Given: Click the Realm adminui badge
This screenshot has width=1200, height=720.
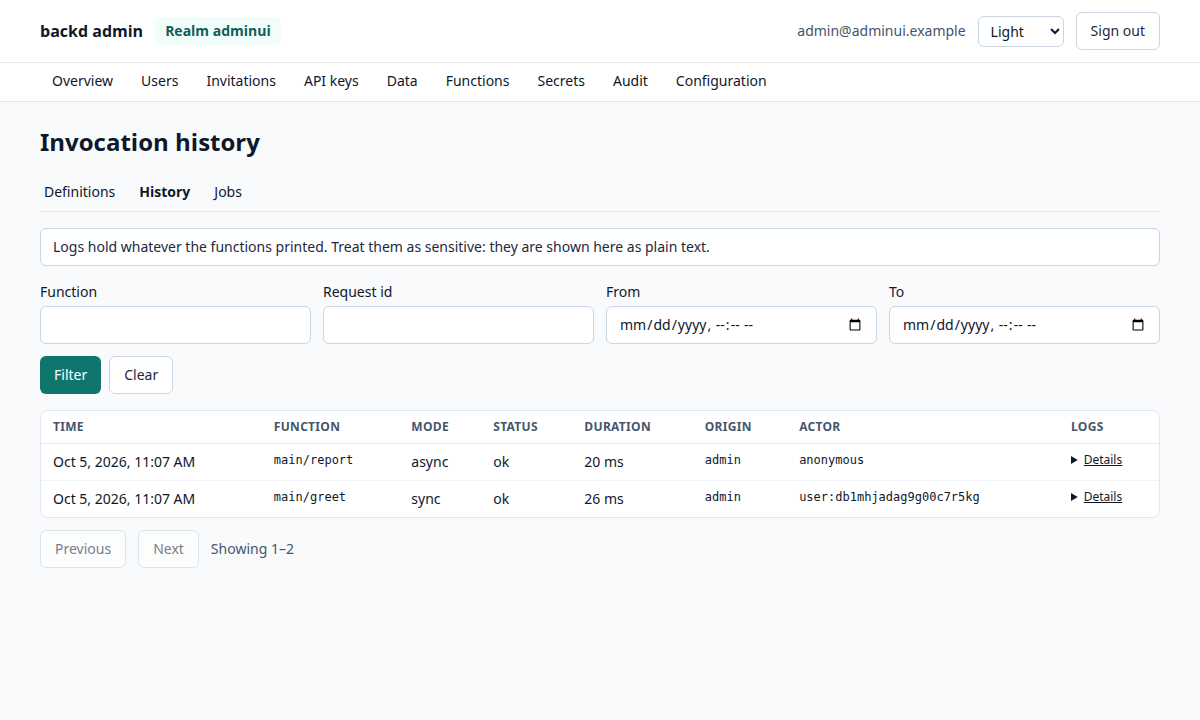Looking at the screenshot, I should pos(218,31).
